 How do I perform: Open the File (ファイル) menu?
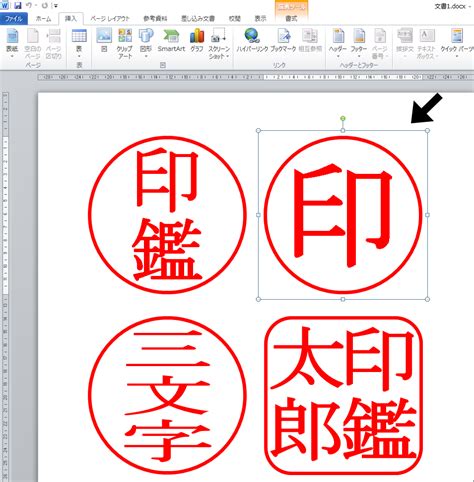(14, 19)
